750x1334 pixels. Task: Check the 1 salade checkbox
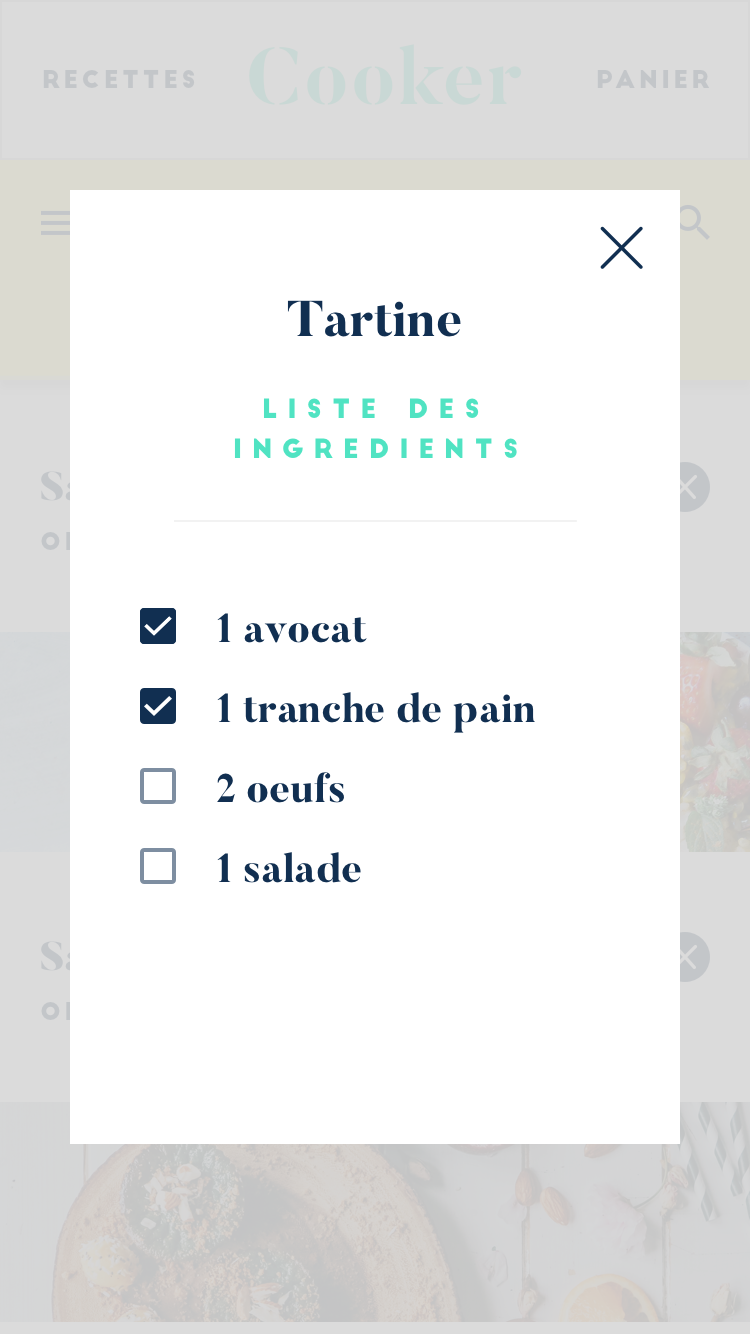pyautogui.click(x=158, y=867)
